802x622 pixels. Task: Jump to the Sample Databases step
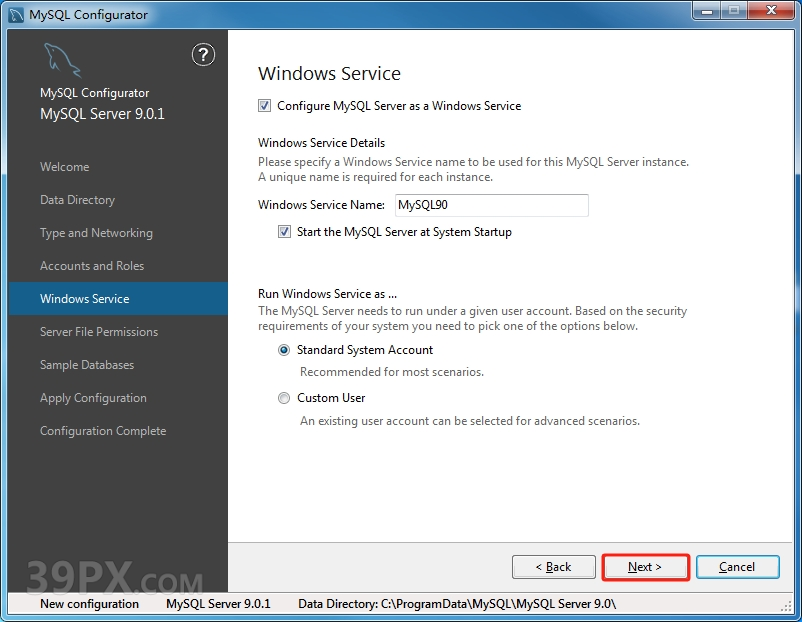87,365
